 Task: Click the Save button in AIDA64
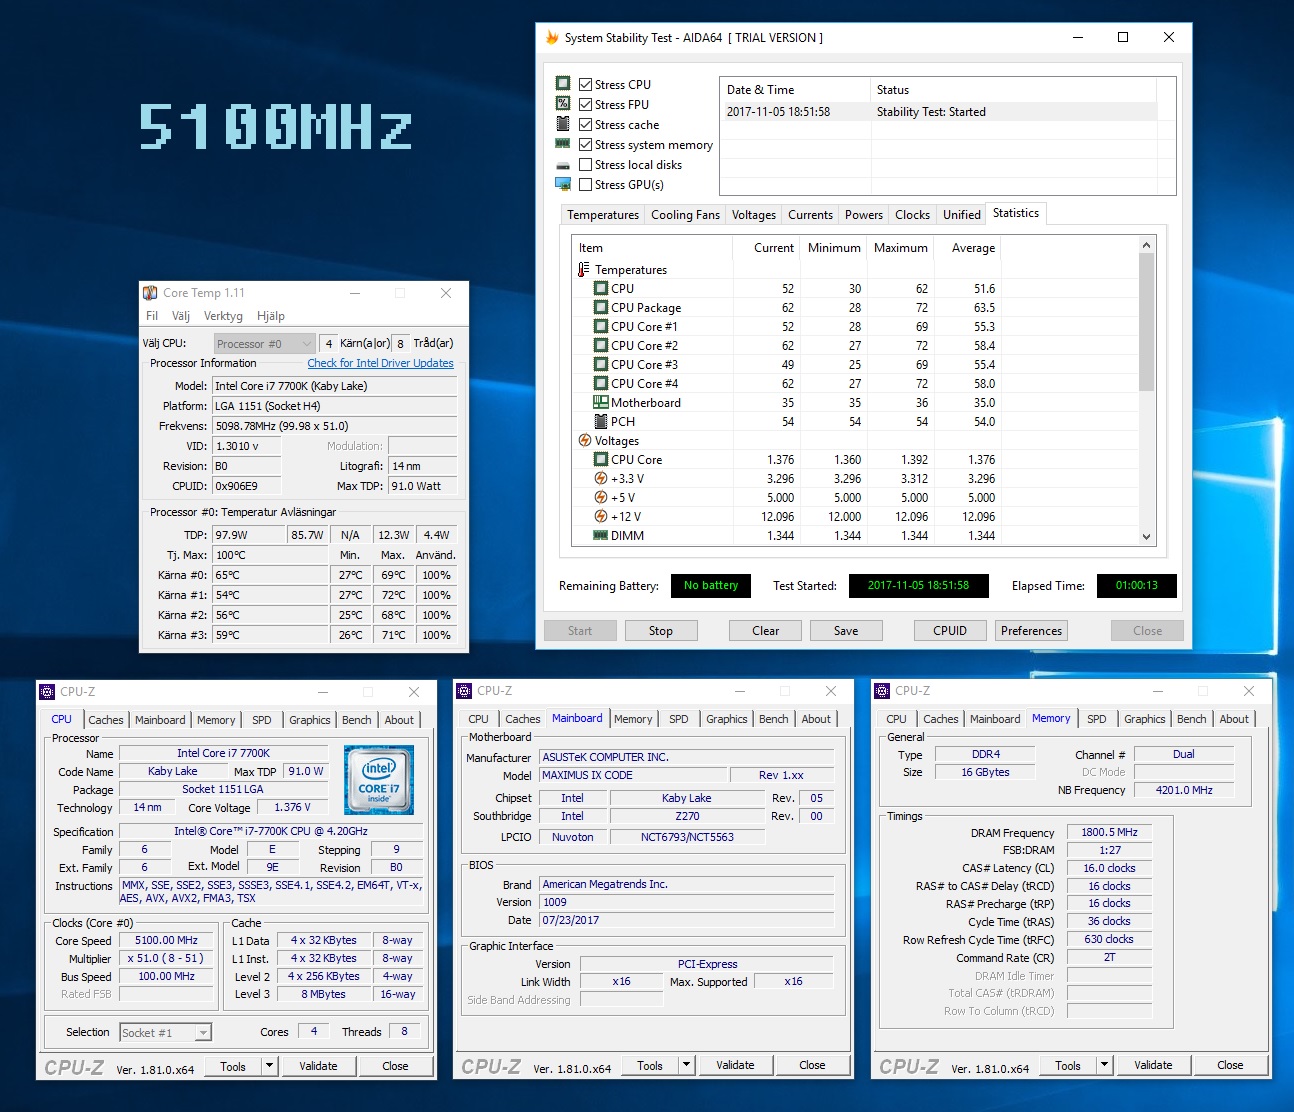846,631
